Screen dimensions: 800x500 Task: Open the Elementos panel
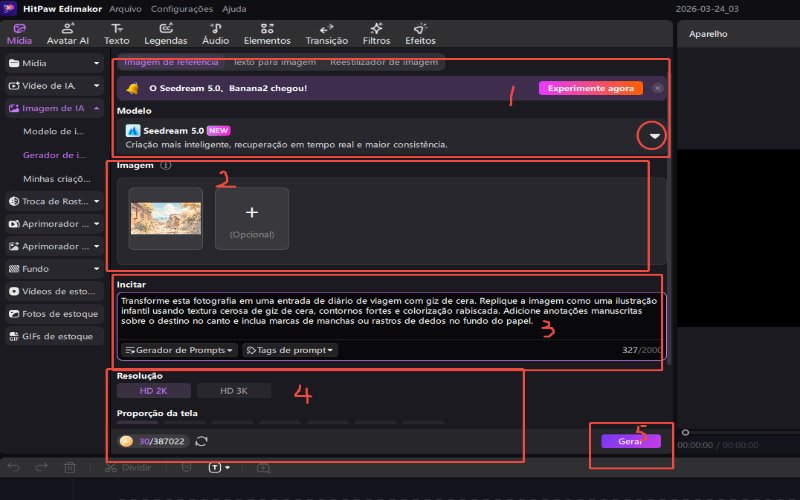[267, 34]
